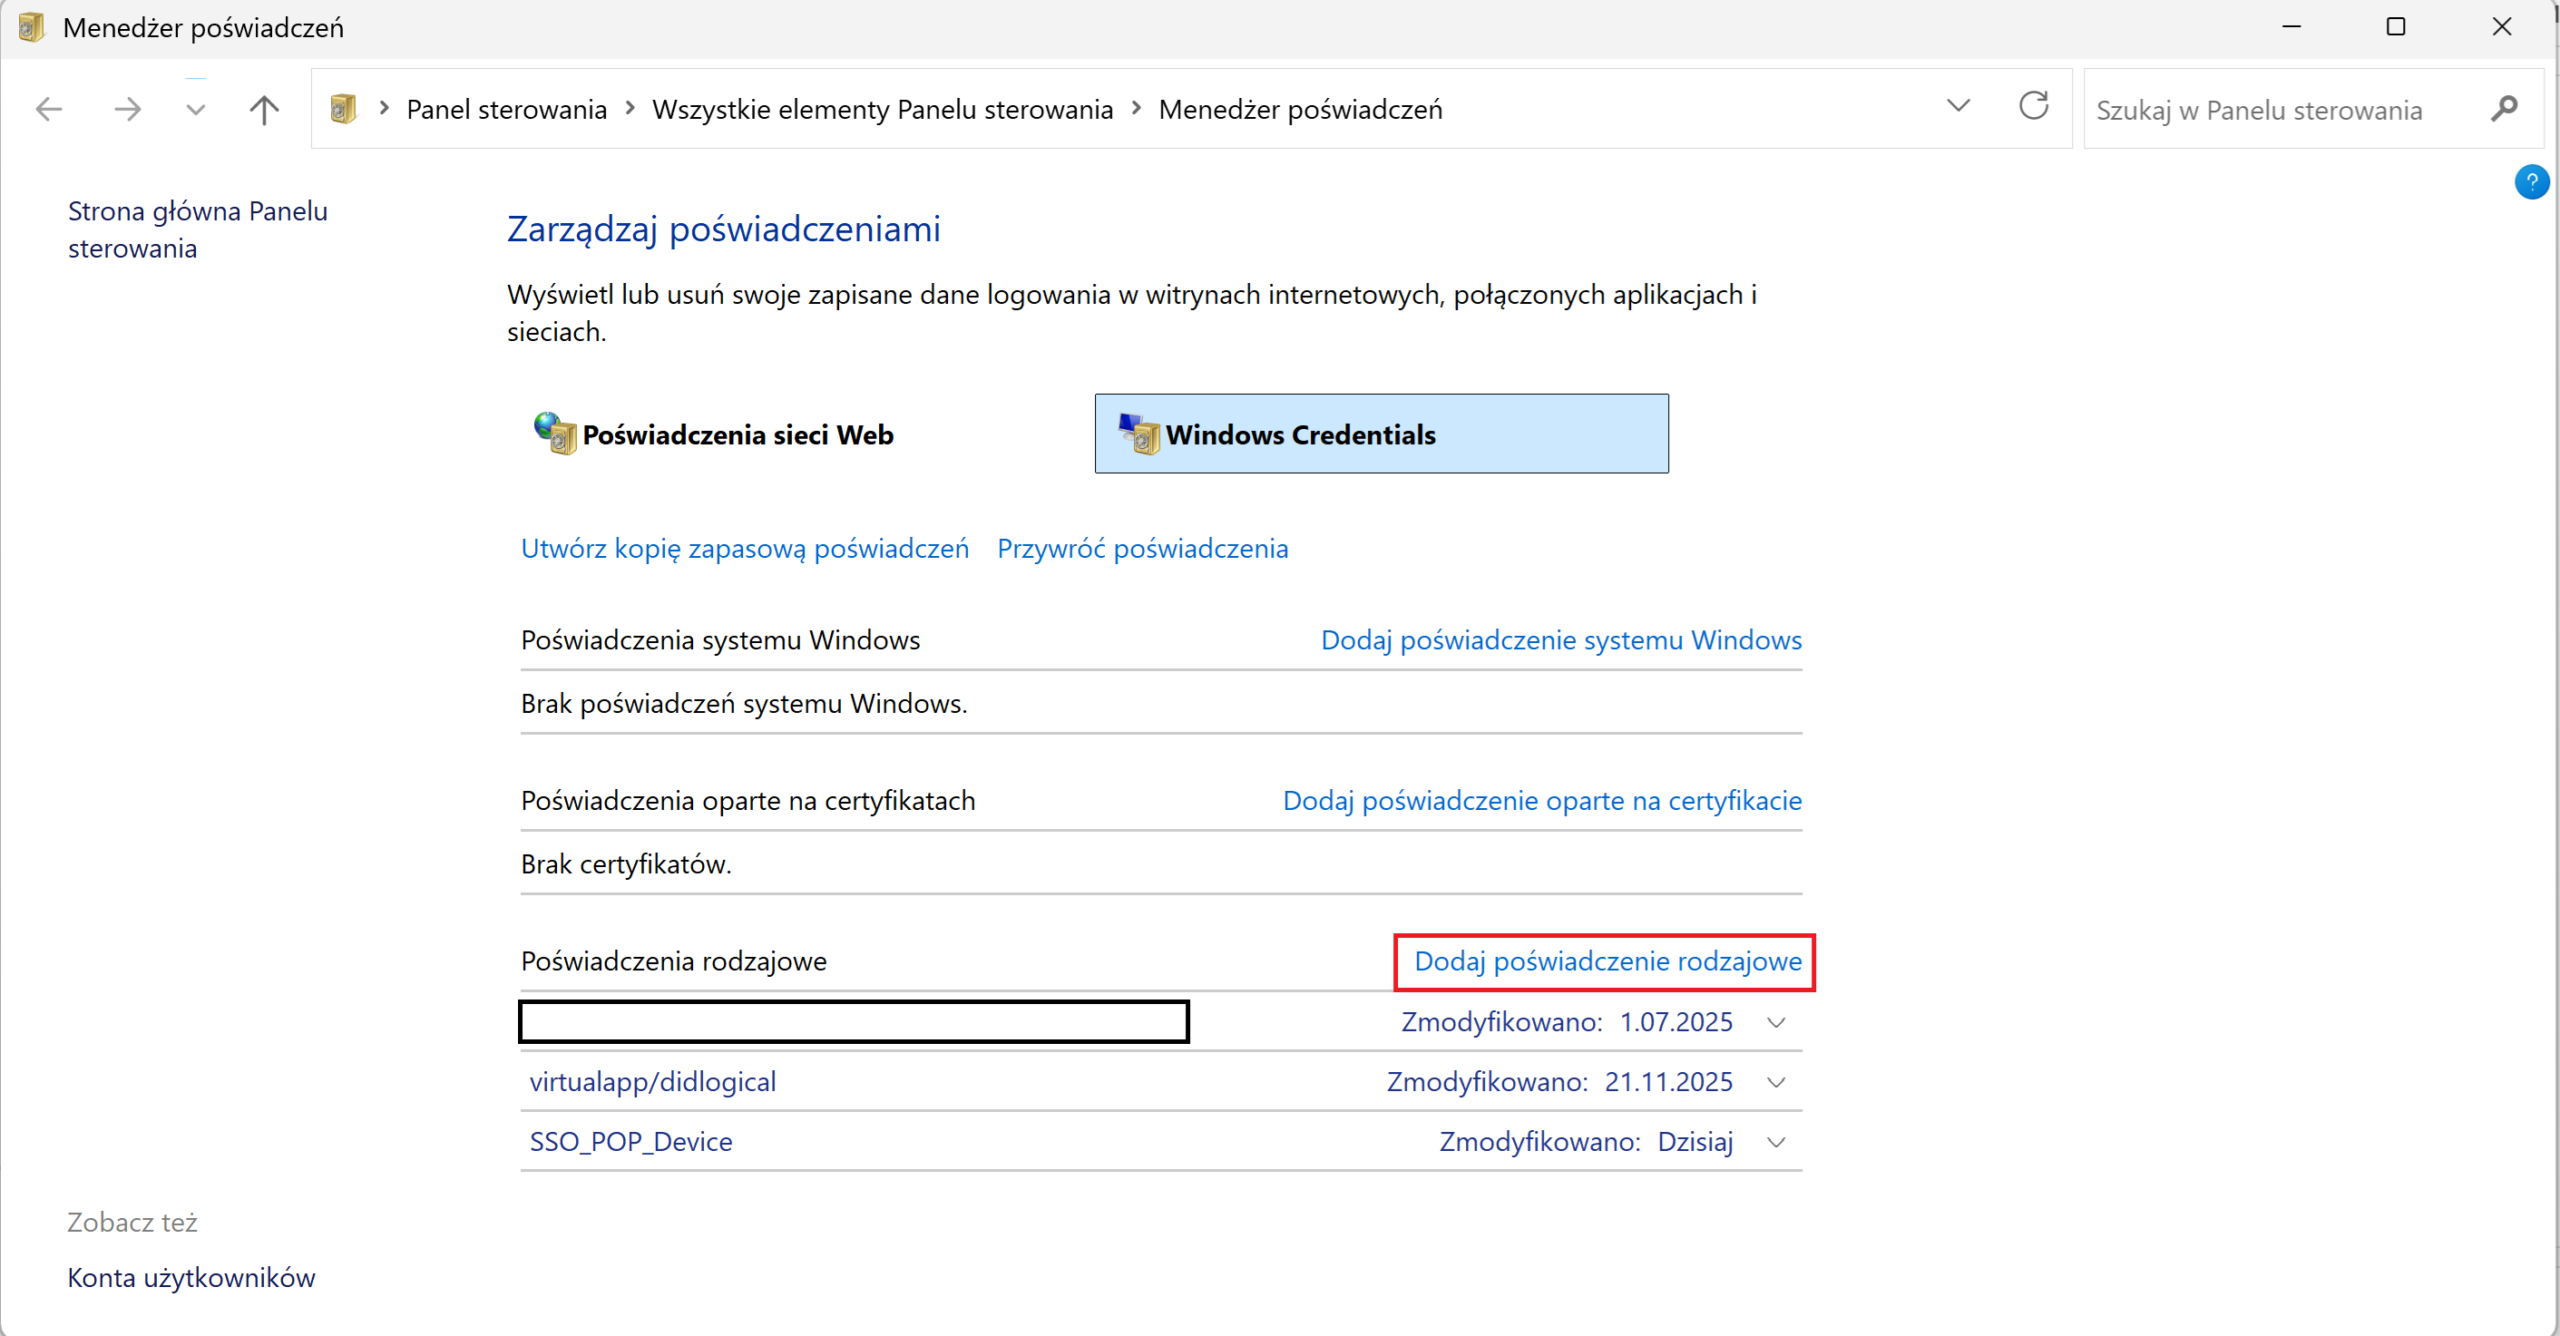Click the vault icon in address bar

pos(343,108)
